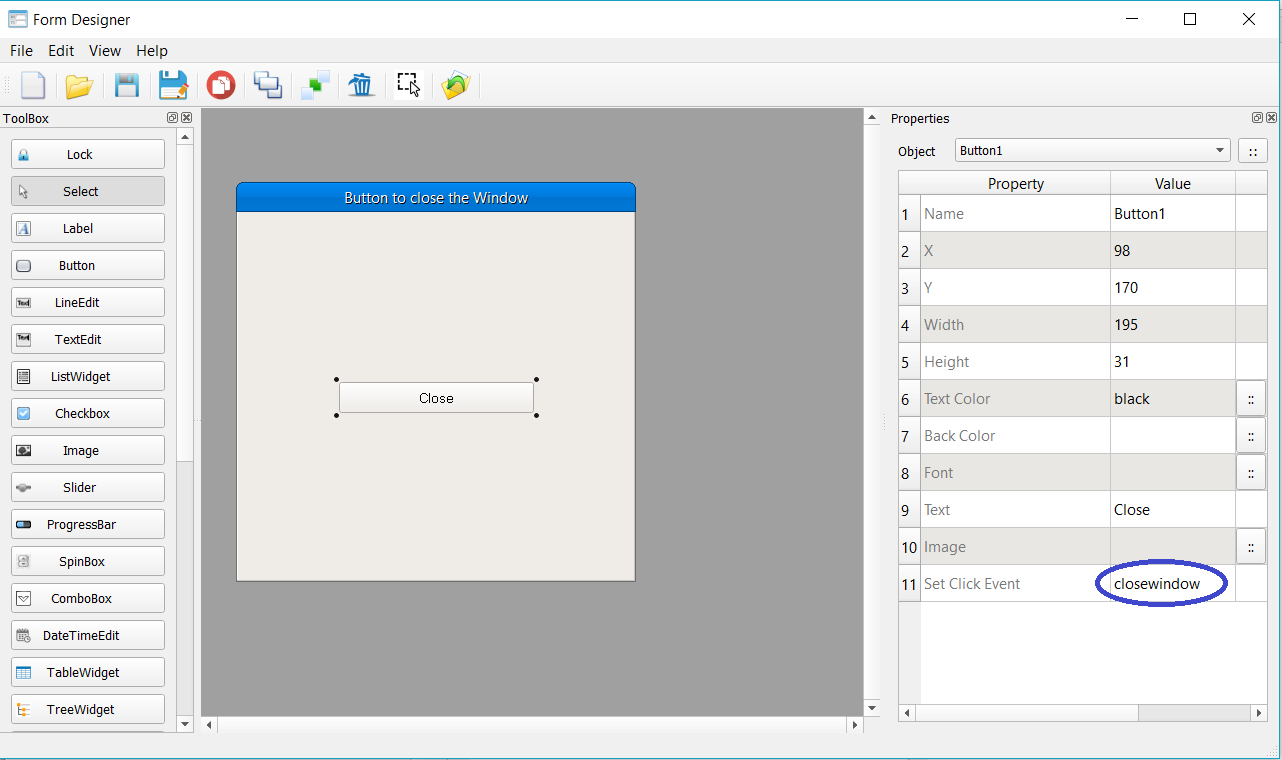Pick the Lock tool in the ToolBox
This screenshot has height=760, width=1282.
coord(87,154)
